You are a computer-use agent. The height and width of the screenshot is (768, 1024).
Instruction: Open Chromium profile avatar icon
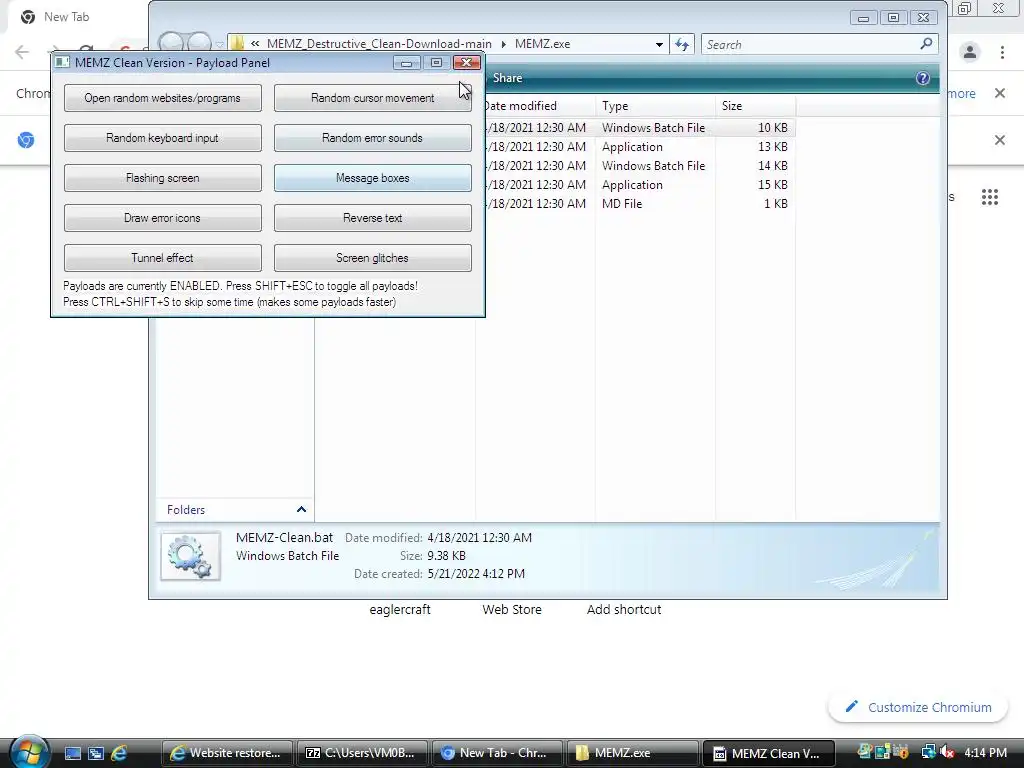(x=970, y=52)
